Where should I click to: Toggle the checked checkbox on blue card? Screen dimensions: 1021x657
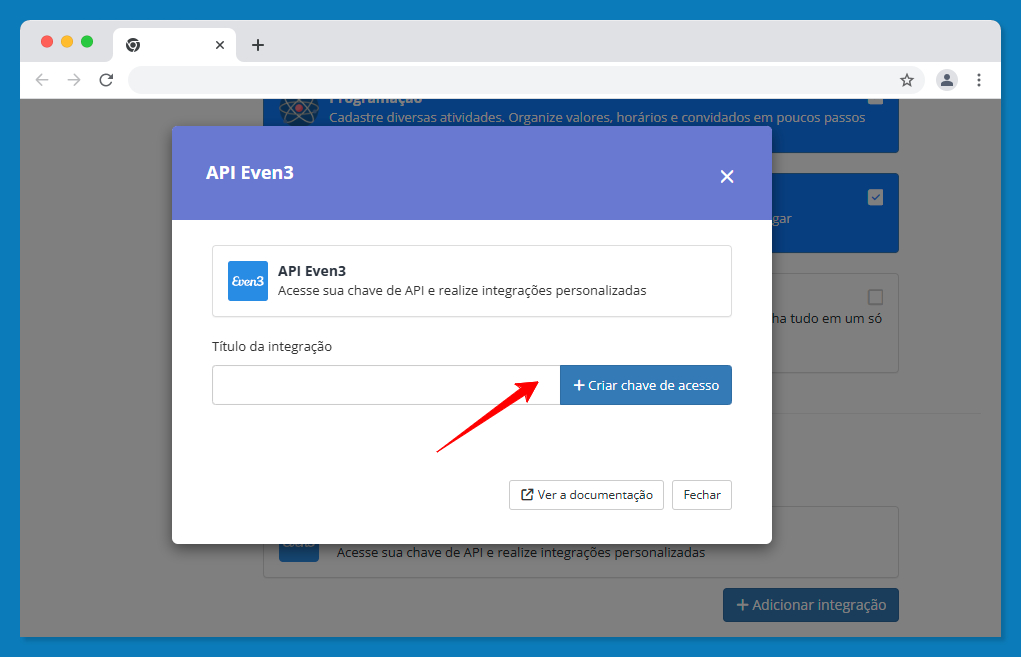875,197
